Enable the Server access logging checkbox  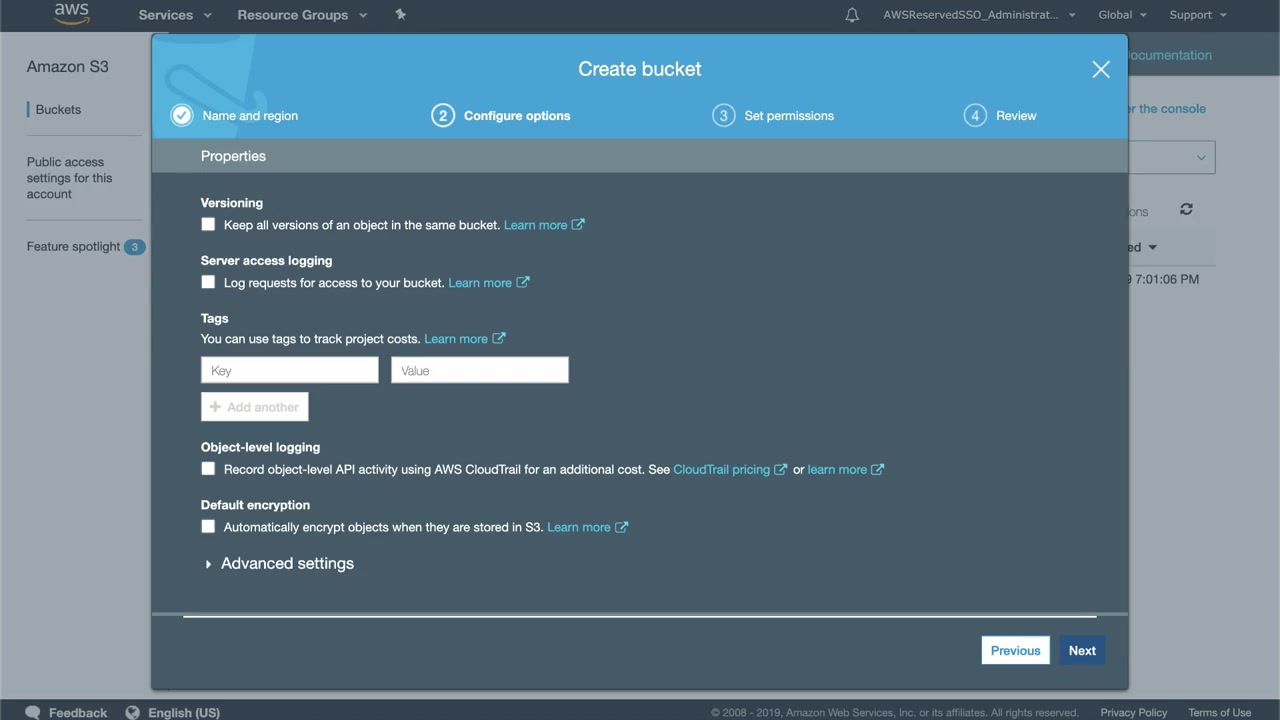click(208, 282)
